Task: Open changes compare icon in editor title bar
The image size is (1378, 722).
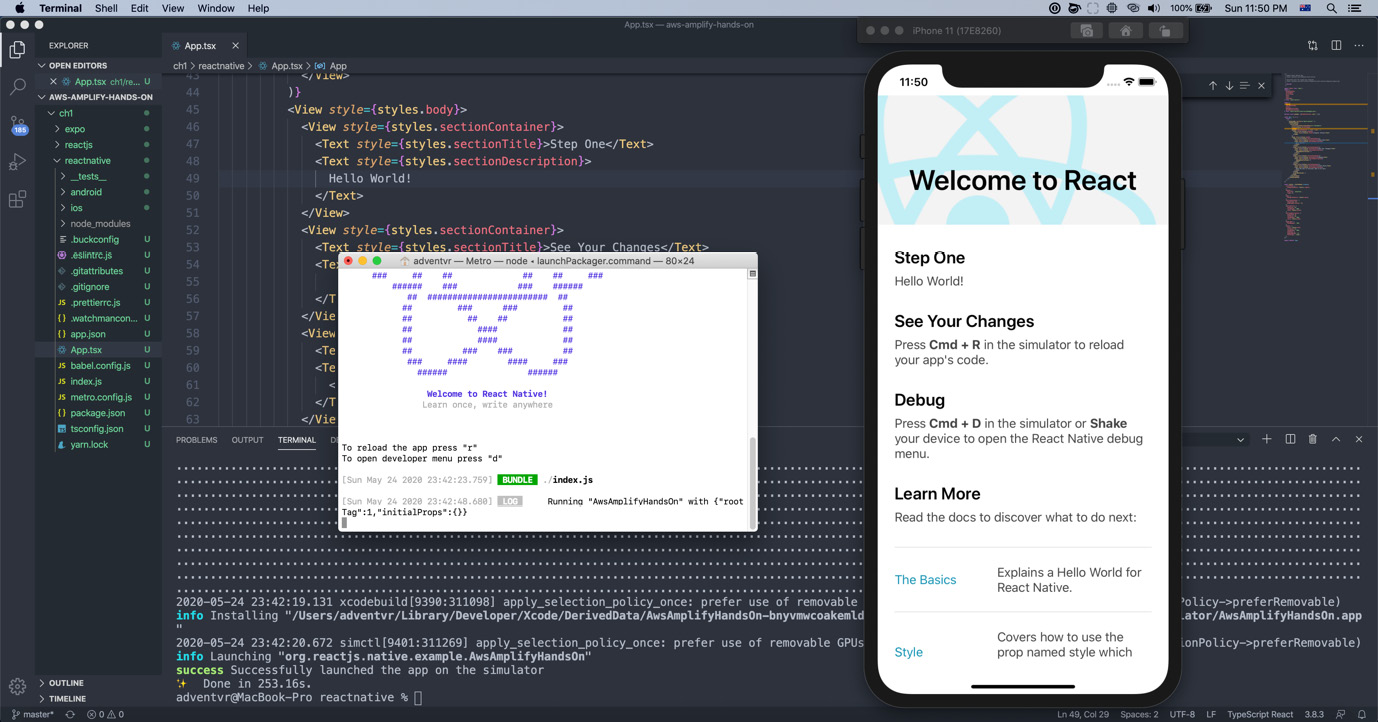Action: click(x=1312, y=46)
